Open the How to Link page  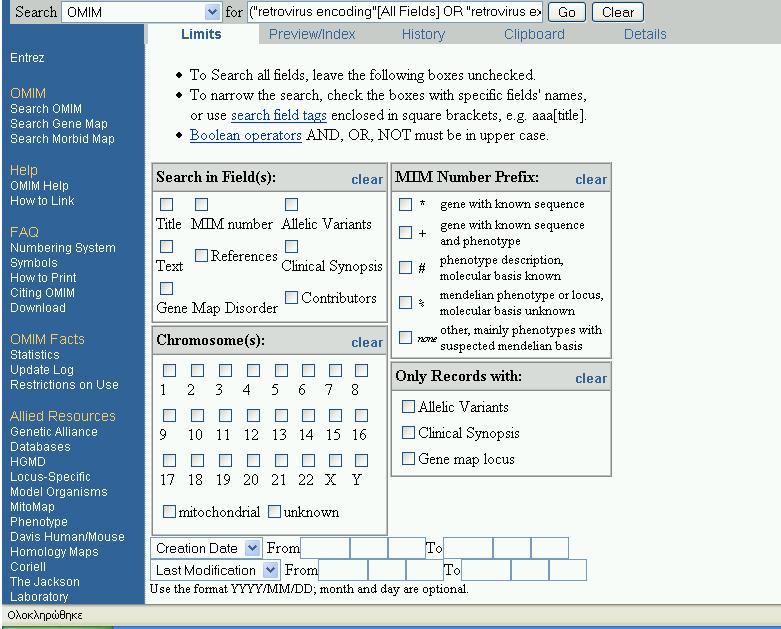pos(42,201)
